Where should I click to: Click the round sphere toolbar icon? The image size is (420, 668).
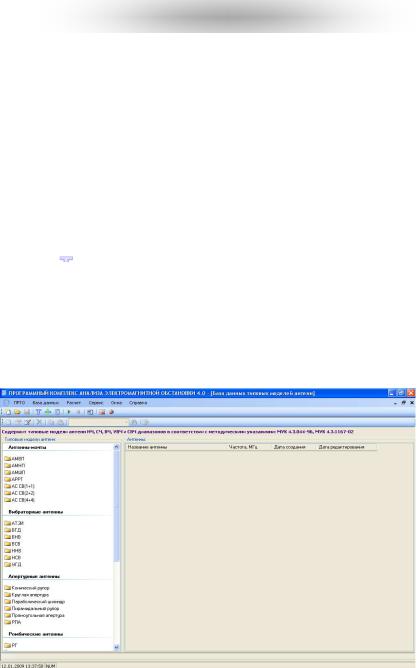112,412
